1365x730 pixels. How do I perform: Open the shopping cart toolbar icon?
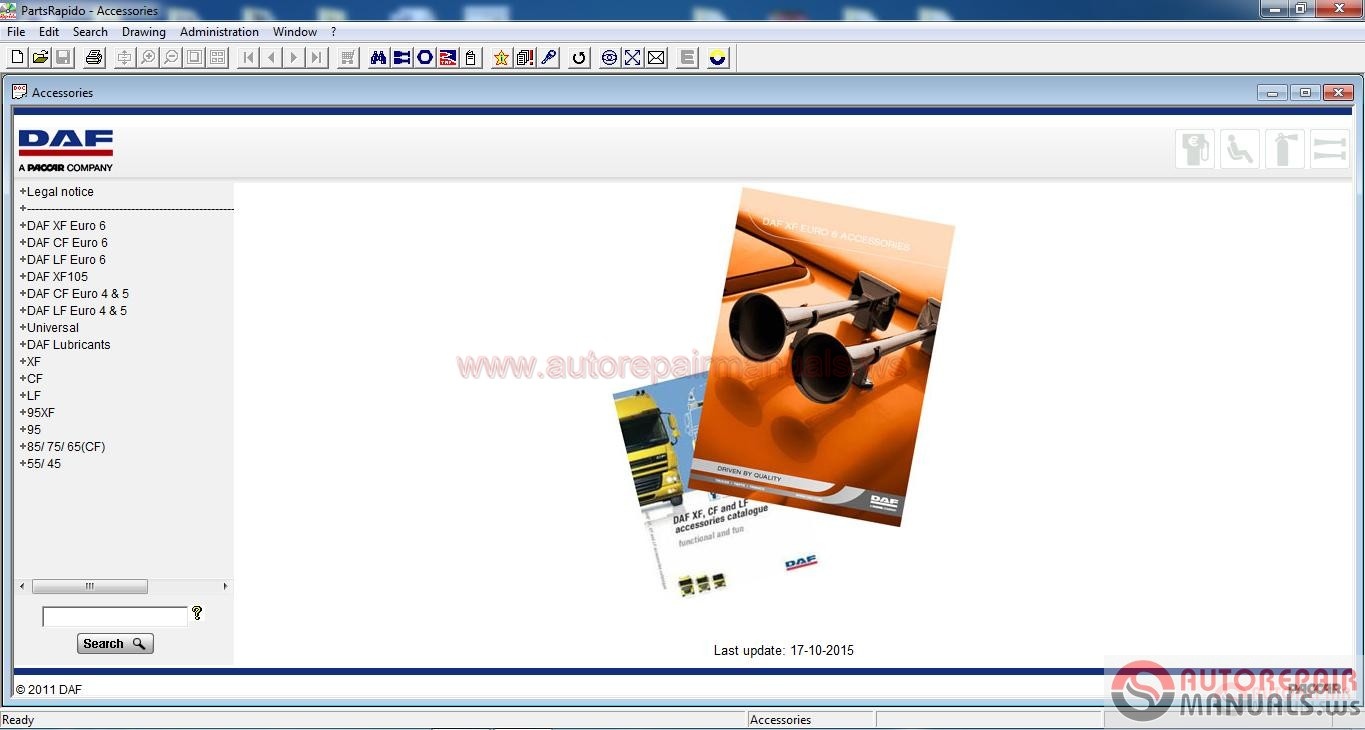tap(348, 58)
